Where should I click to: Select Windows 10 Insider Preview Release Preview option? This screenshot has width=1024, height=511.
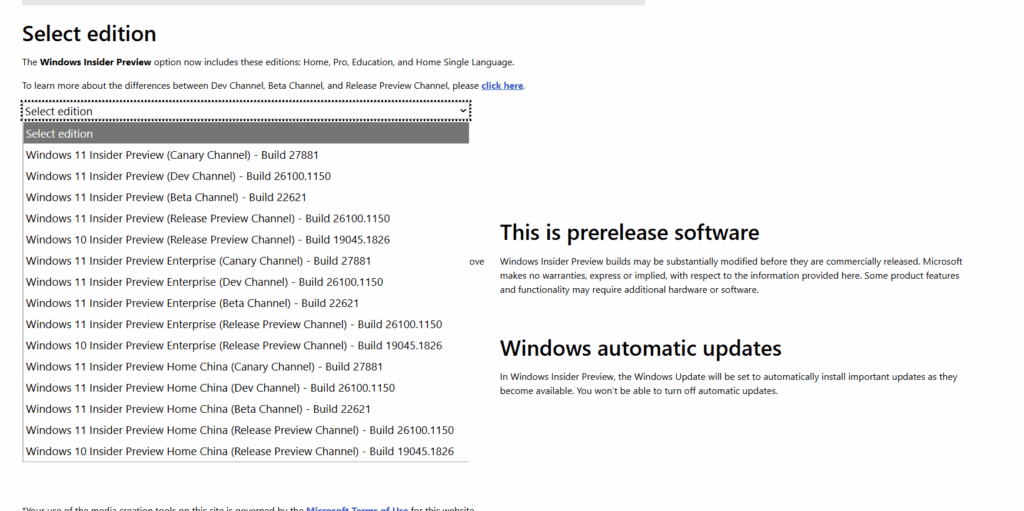207,240
